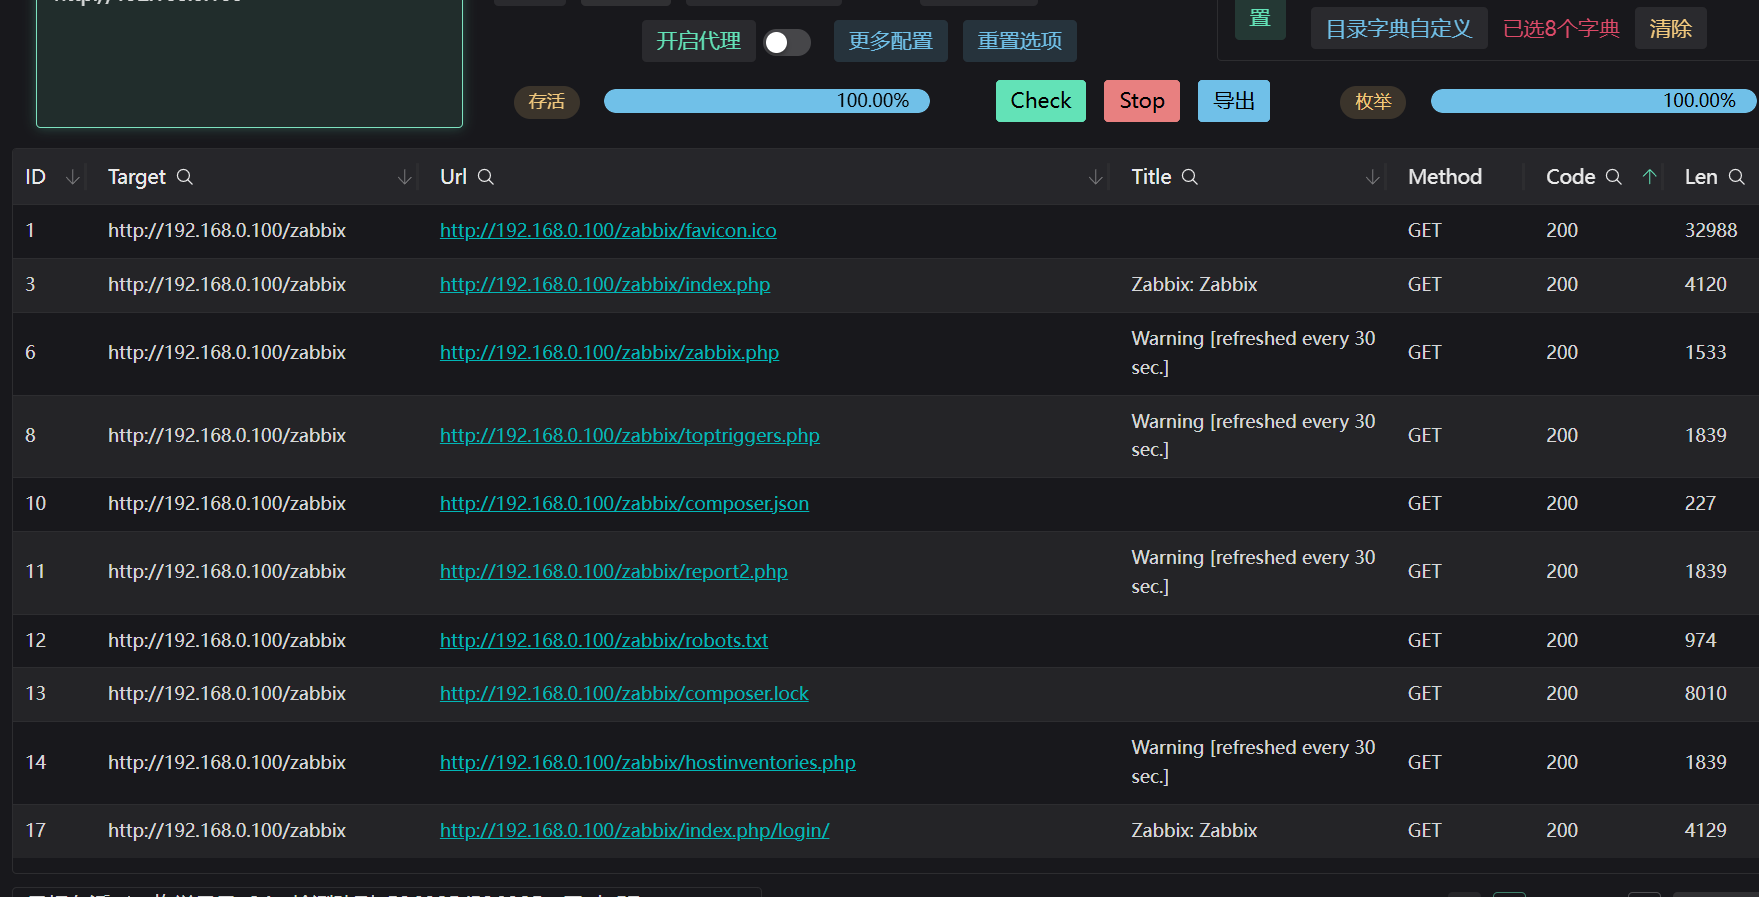The image size is (1759, 897).
Task: Open the favicon.ico link
Action: click(608, 231)
